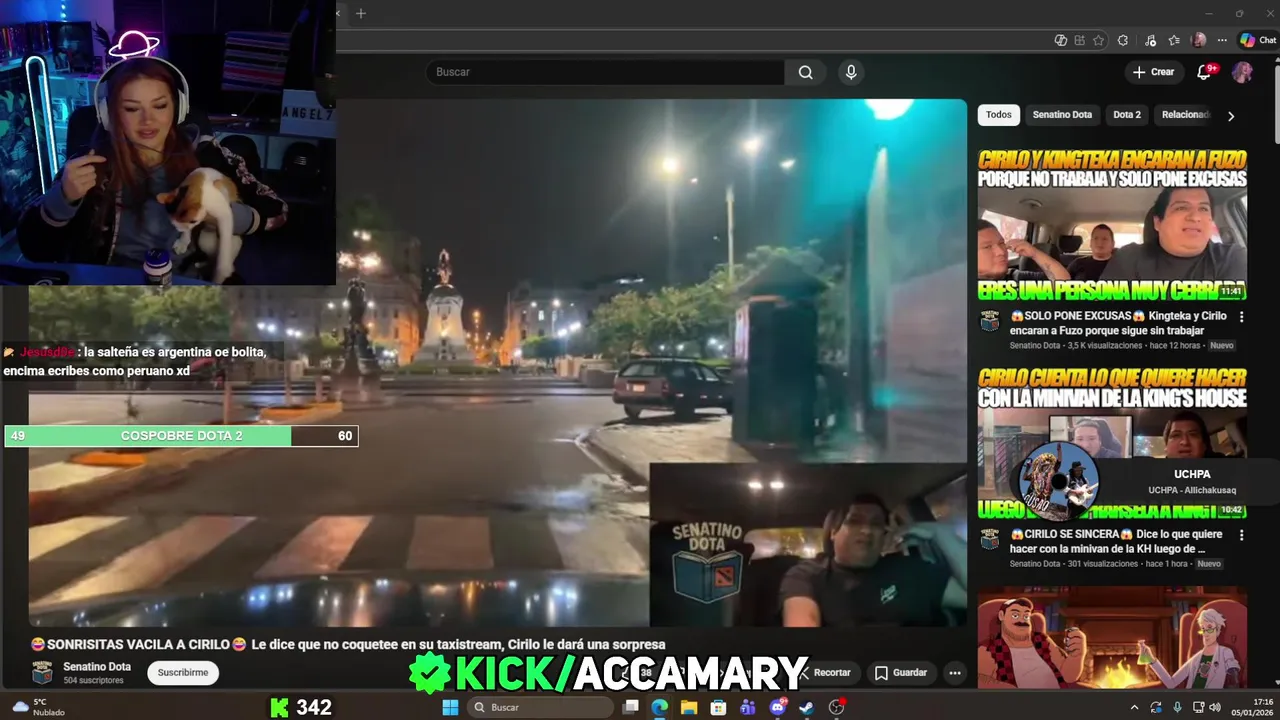
Task: Show hidden system tray icons chevron
Action: point(1134,707)
